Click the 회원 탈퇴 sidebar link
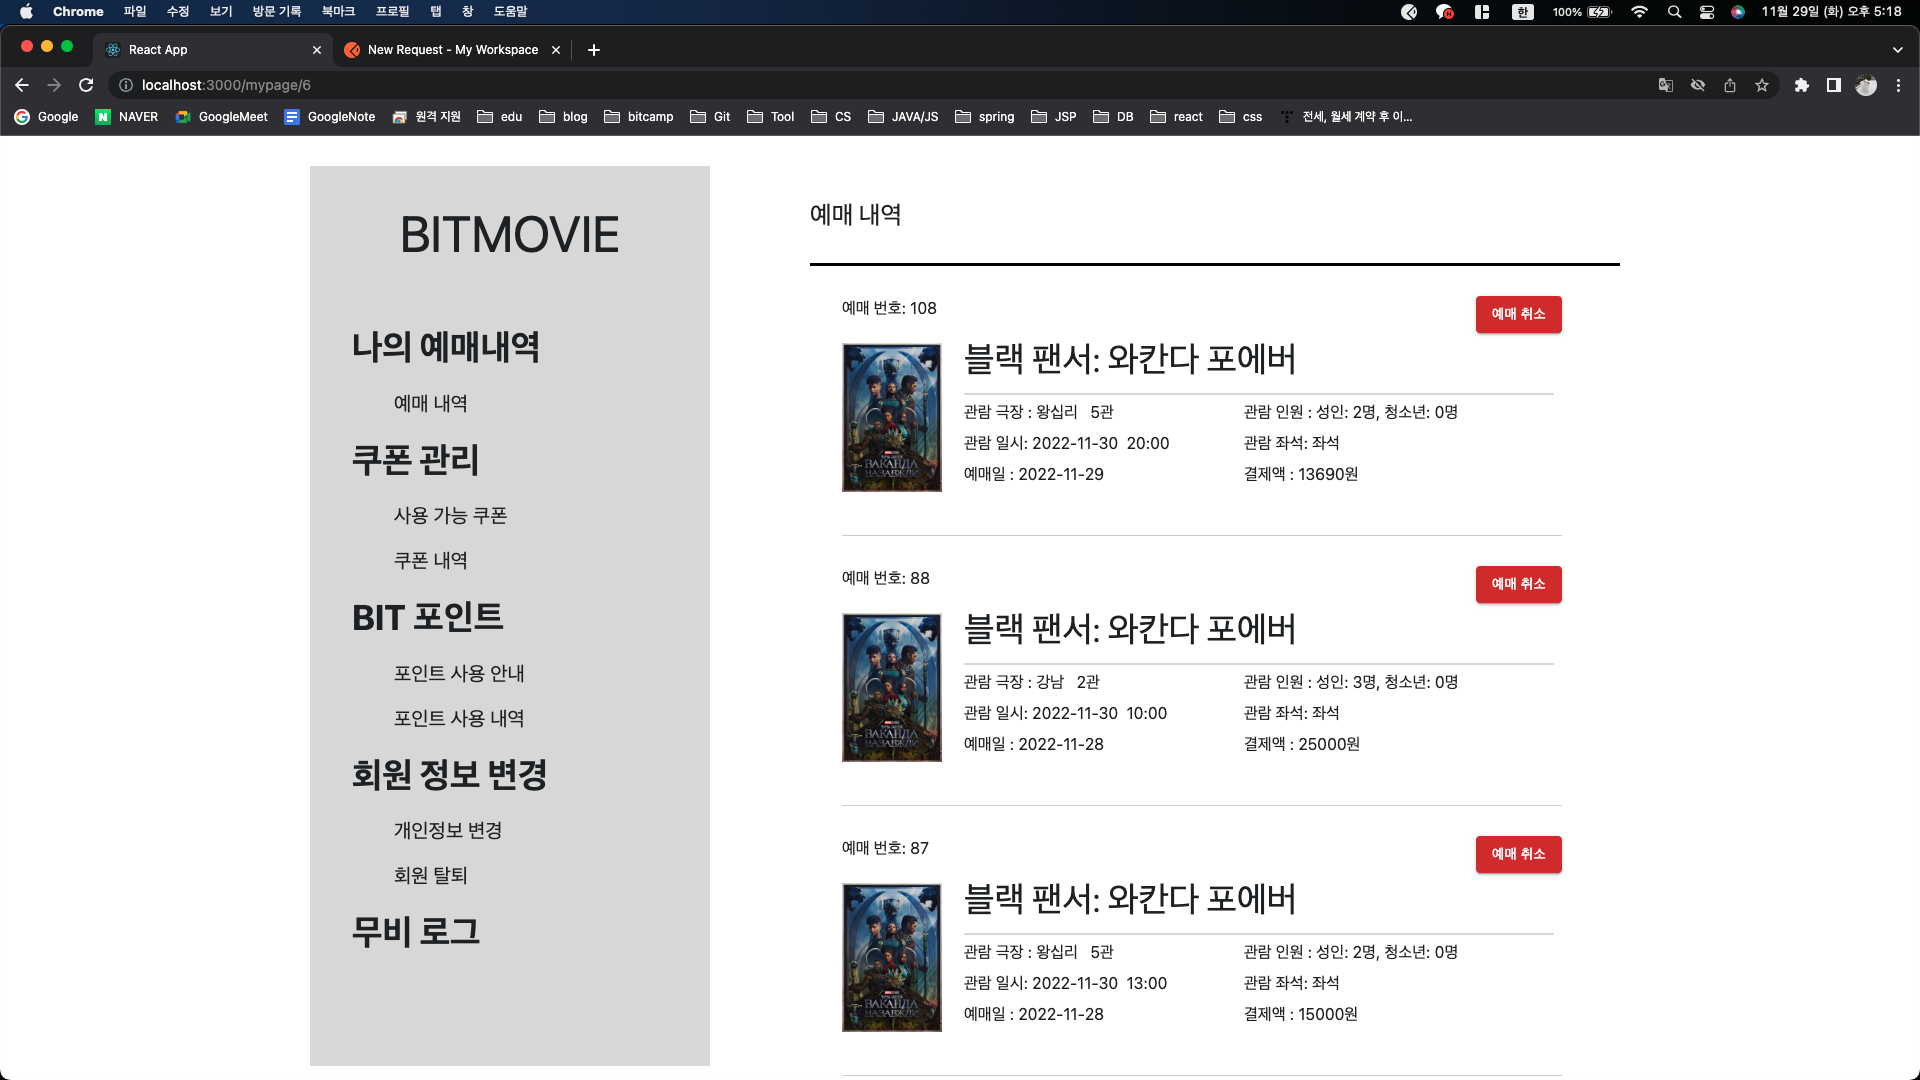 pyautogui.click(x=430, y=876)
